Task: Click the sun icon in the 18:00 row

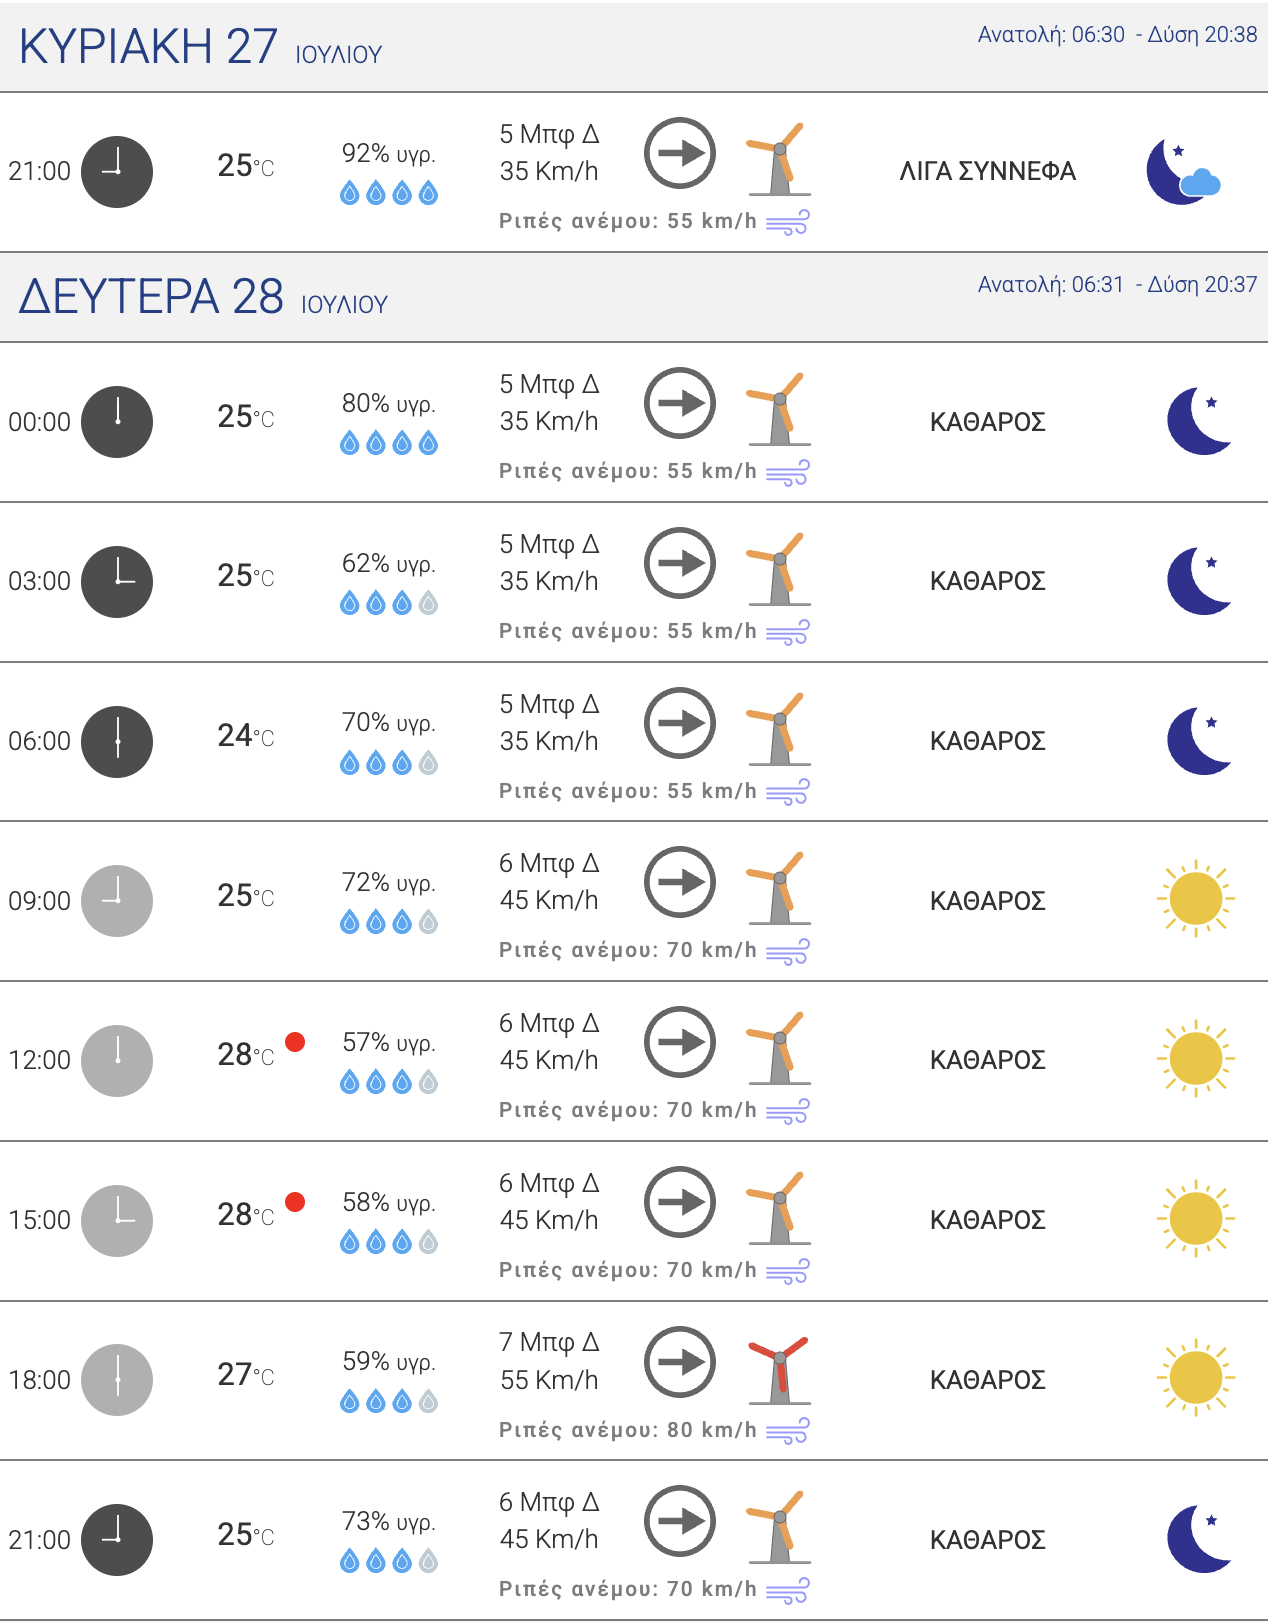Action: (1195, 1379)
